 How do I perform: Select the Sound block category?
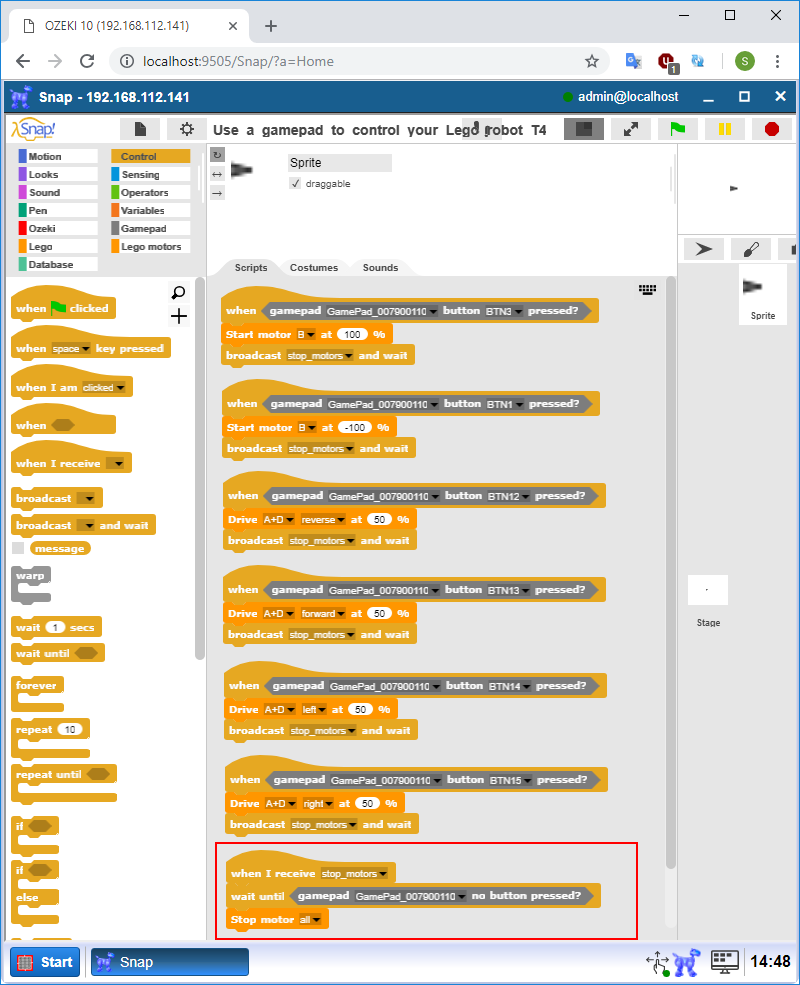click(x=58, y=192)
